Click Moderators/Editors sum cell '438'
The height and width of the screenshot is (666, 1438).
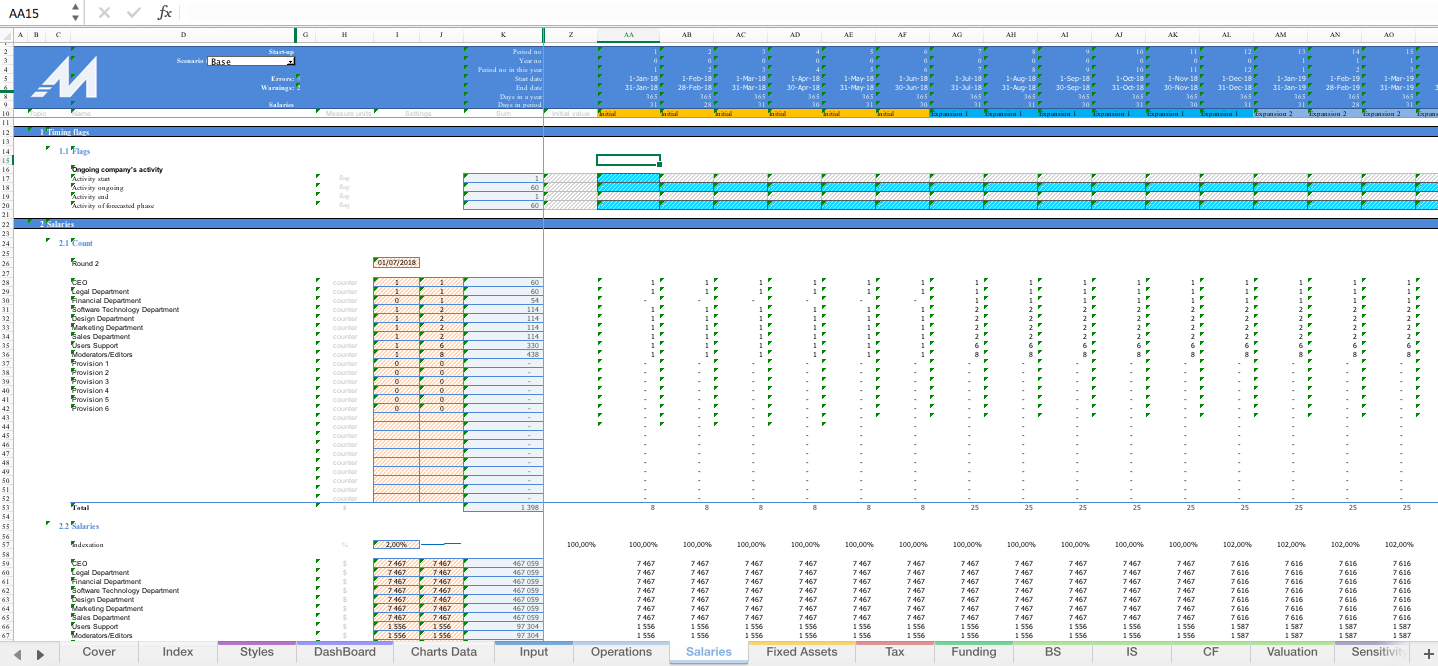503,355
